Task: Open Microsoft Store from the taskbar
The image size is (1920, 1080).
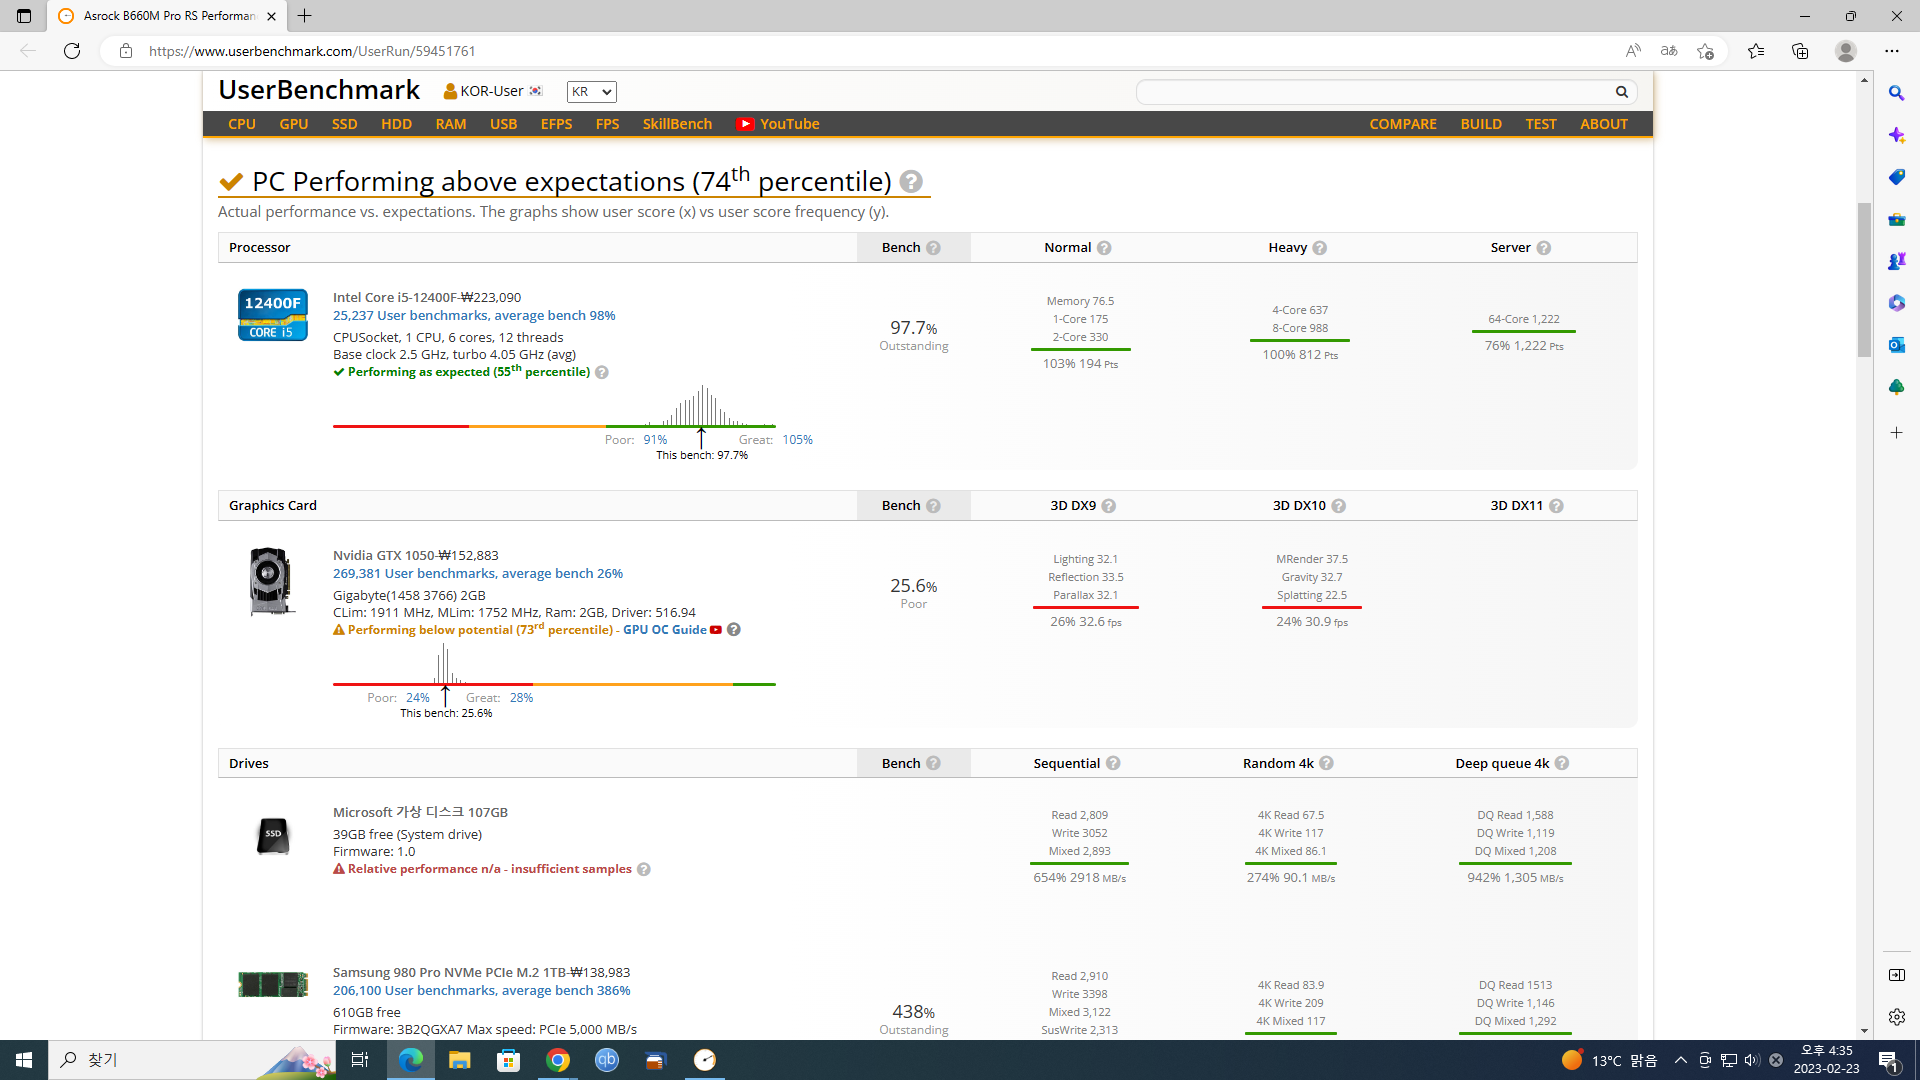Action: coord(509,1060)
